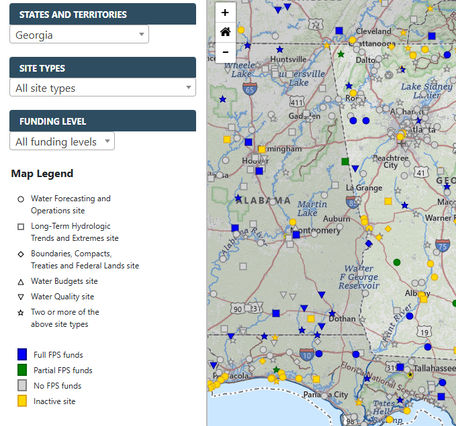The height and width of the screenshot is (426, 456).
Task: Click the Partial FPS funds green swatch
Action: click(22, 370)
